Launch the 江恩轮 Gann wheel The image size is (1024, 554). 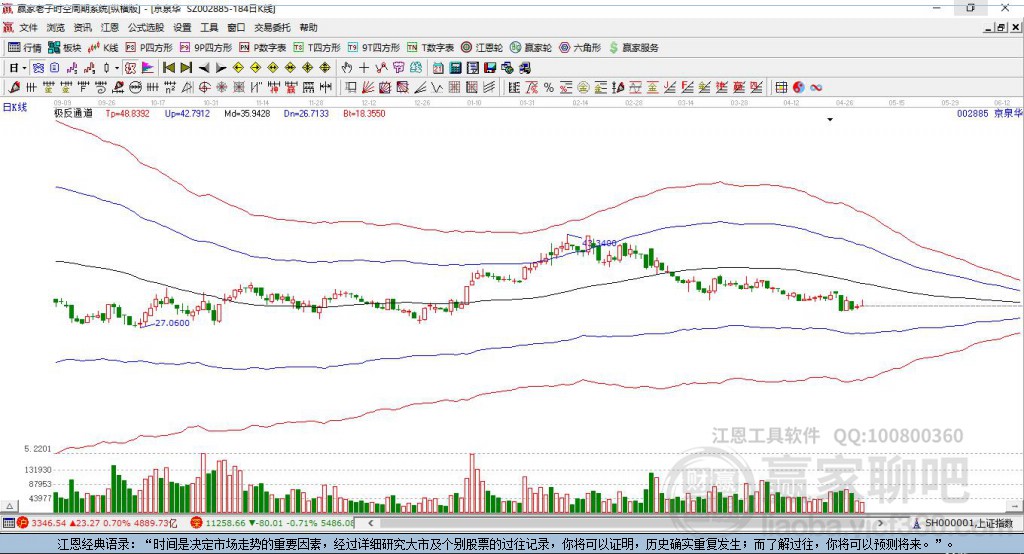coord(482,48)
